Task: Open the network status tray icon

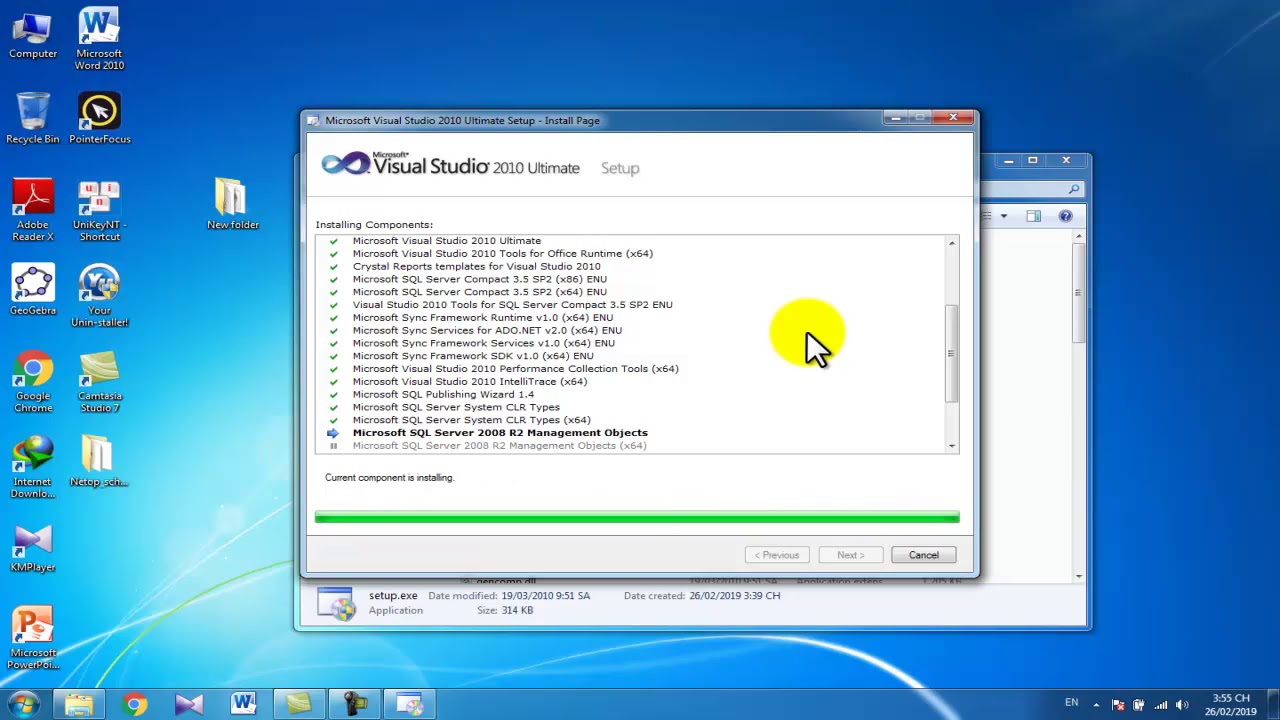Action: [x=1160, y=704]
